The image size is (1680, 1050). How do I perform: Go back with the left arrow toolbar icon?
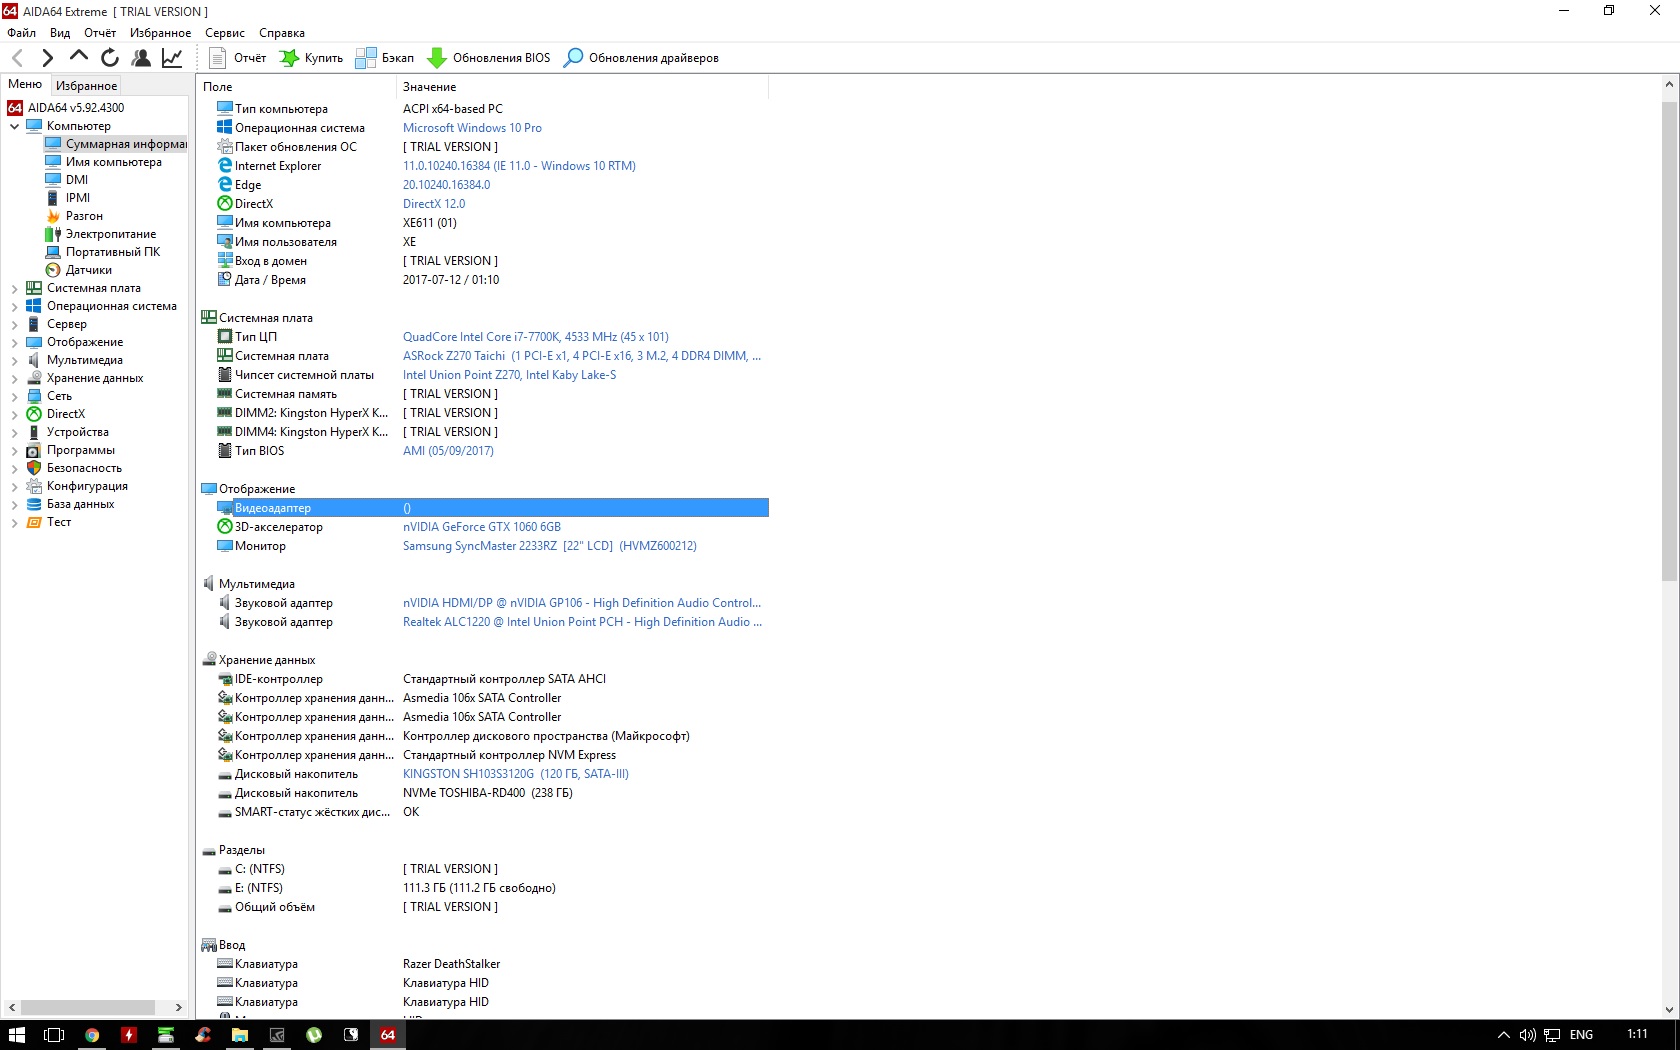point(17,58)
